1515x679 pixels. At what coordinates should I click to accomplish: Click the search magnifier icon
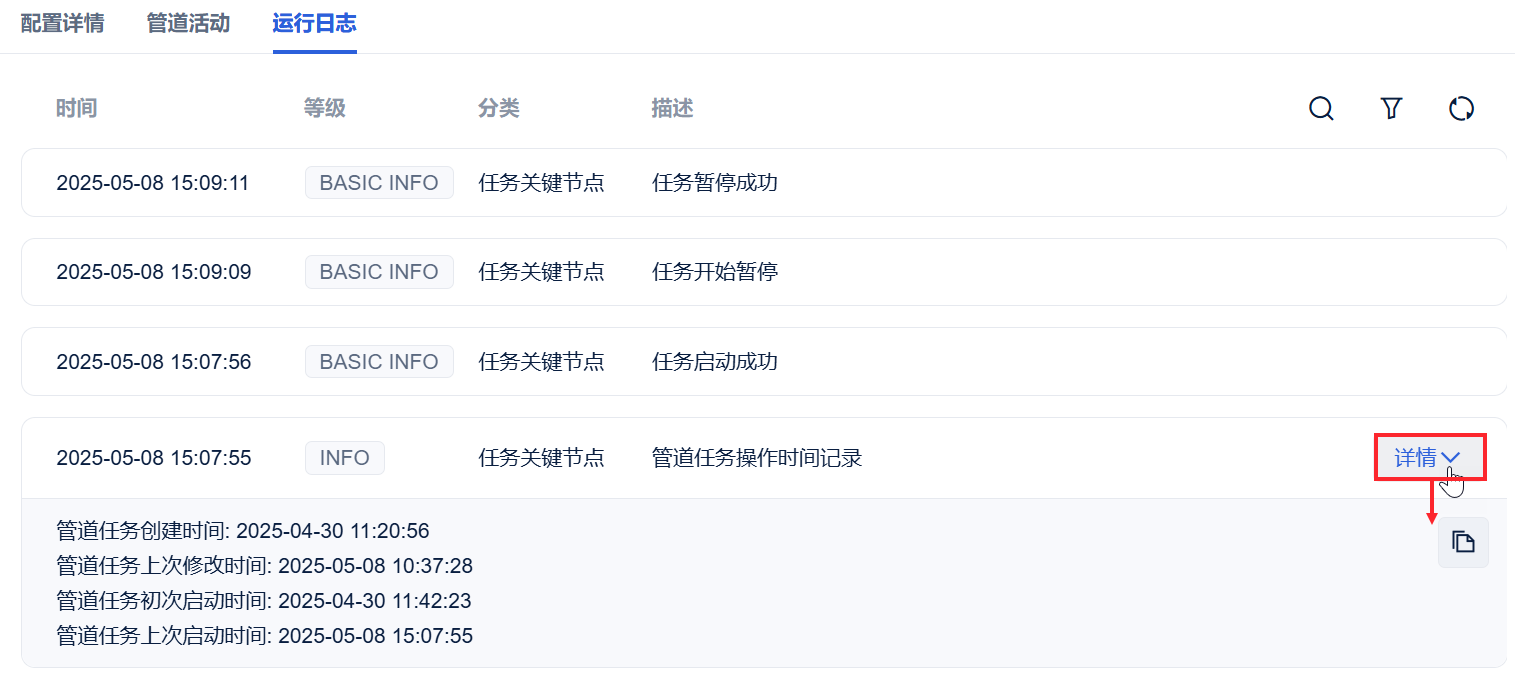(x=1321, y=108)
